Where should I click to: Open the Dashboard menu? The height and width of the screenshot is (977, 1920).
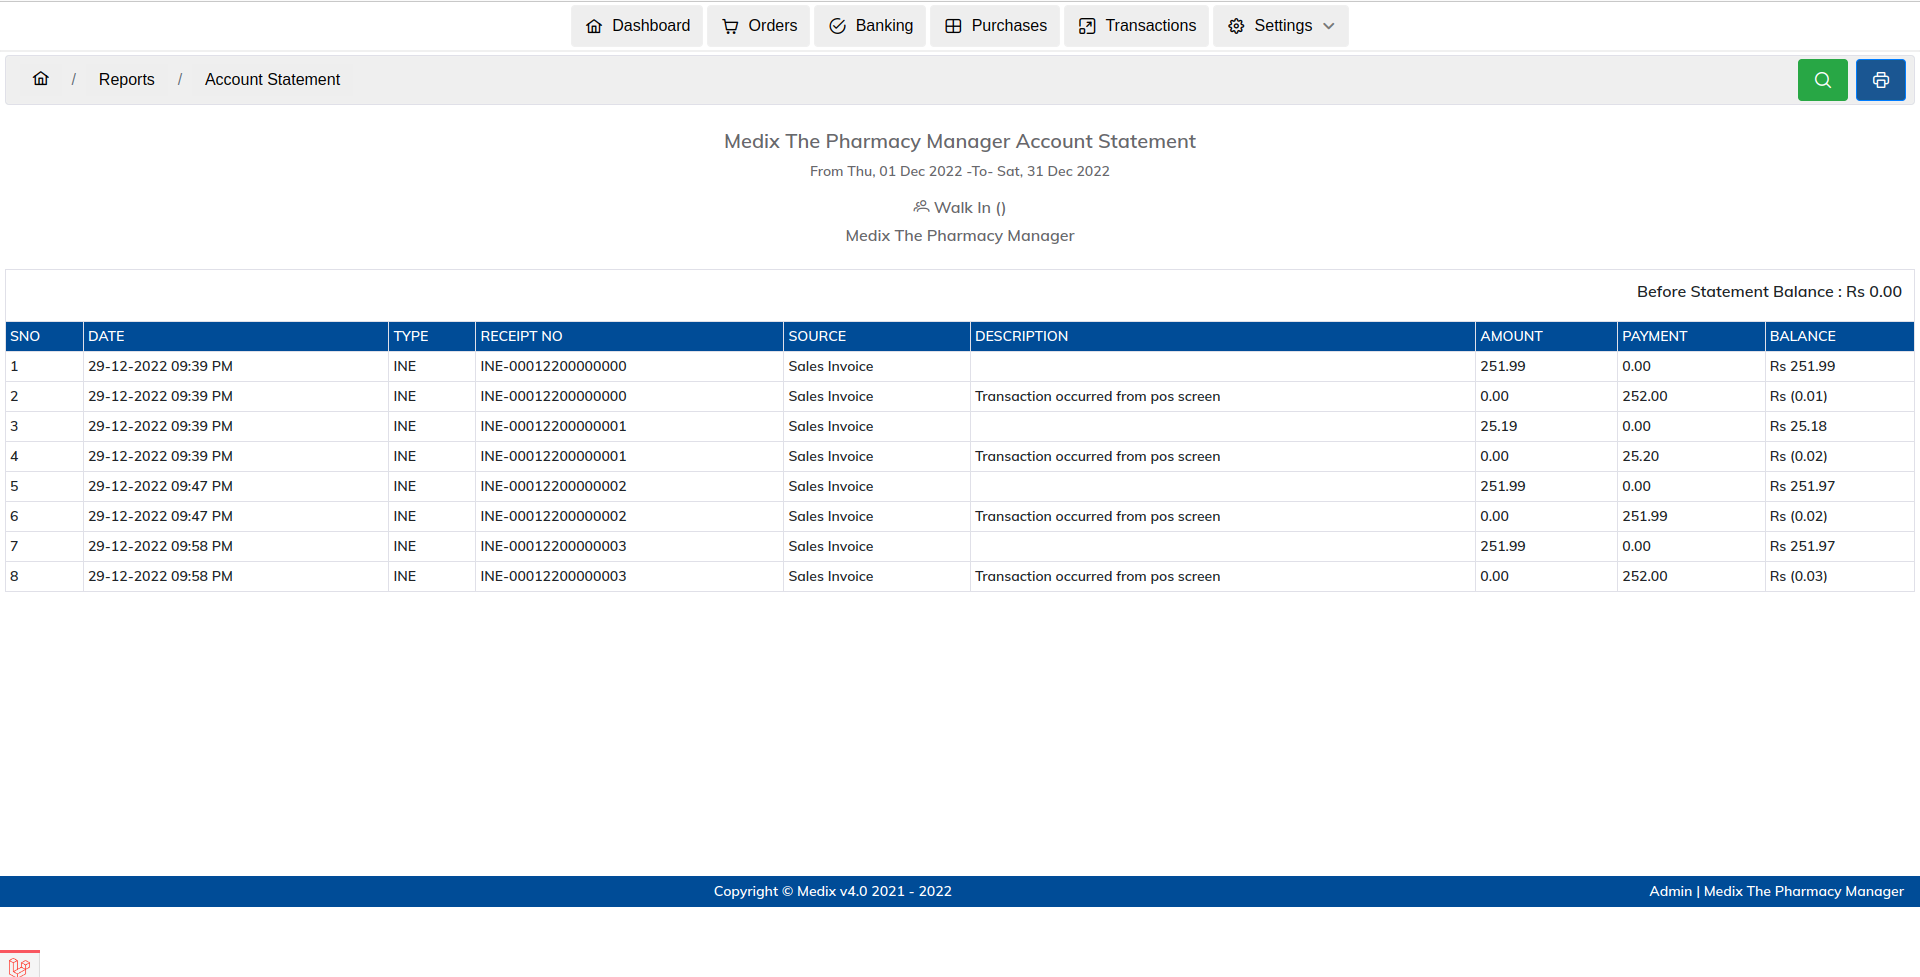637,26
